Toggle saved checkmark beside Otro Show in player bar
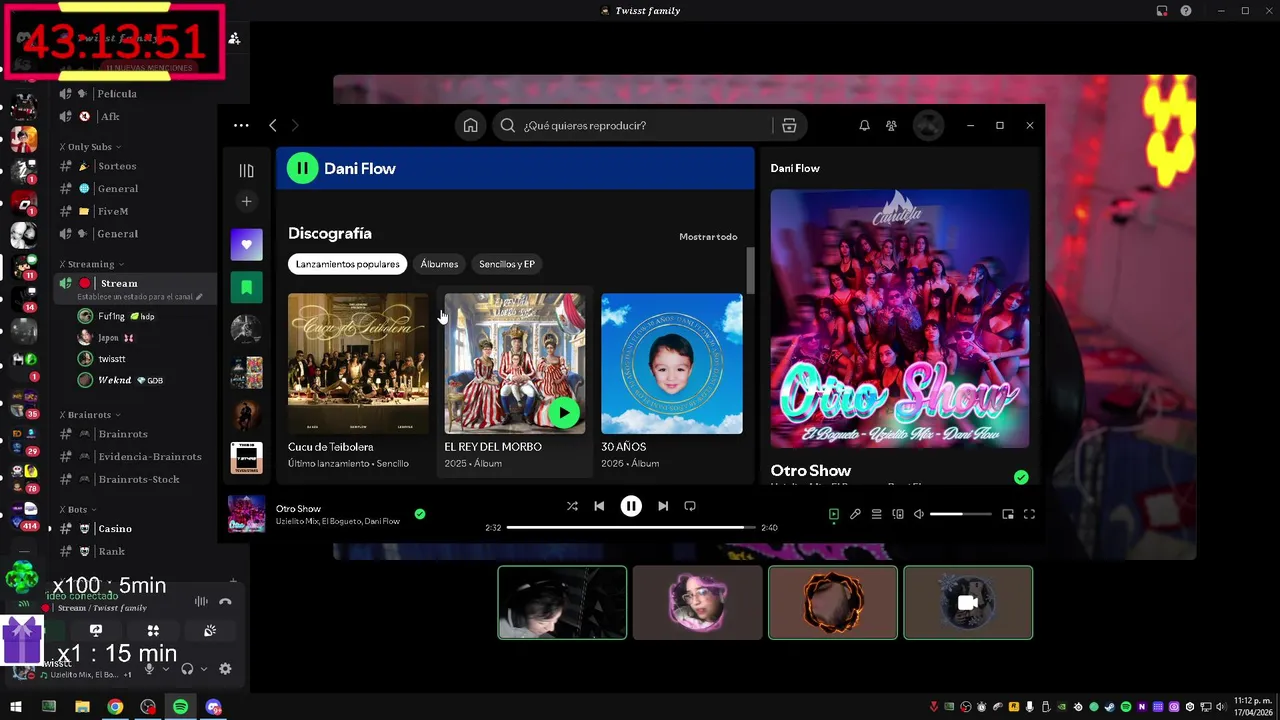The height and width of the screenshot is (720, 1280). point(420,514)
